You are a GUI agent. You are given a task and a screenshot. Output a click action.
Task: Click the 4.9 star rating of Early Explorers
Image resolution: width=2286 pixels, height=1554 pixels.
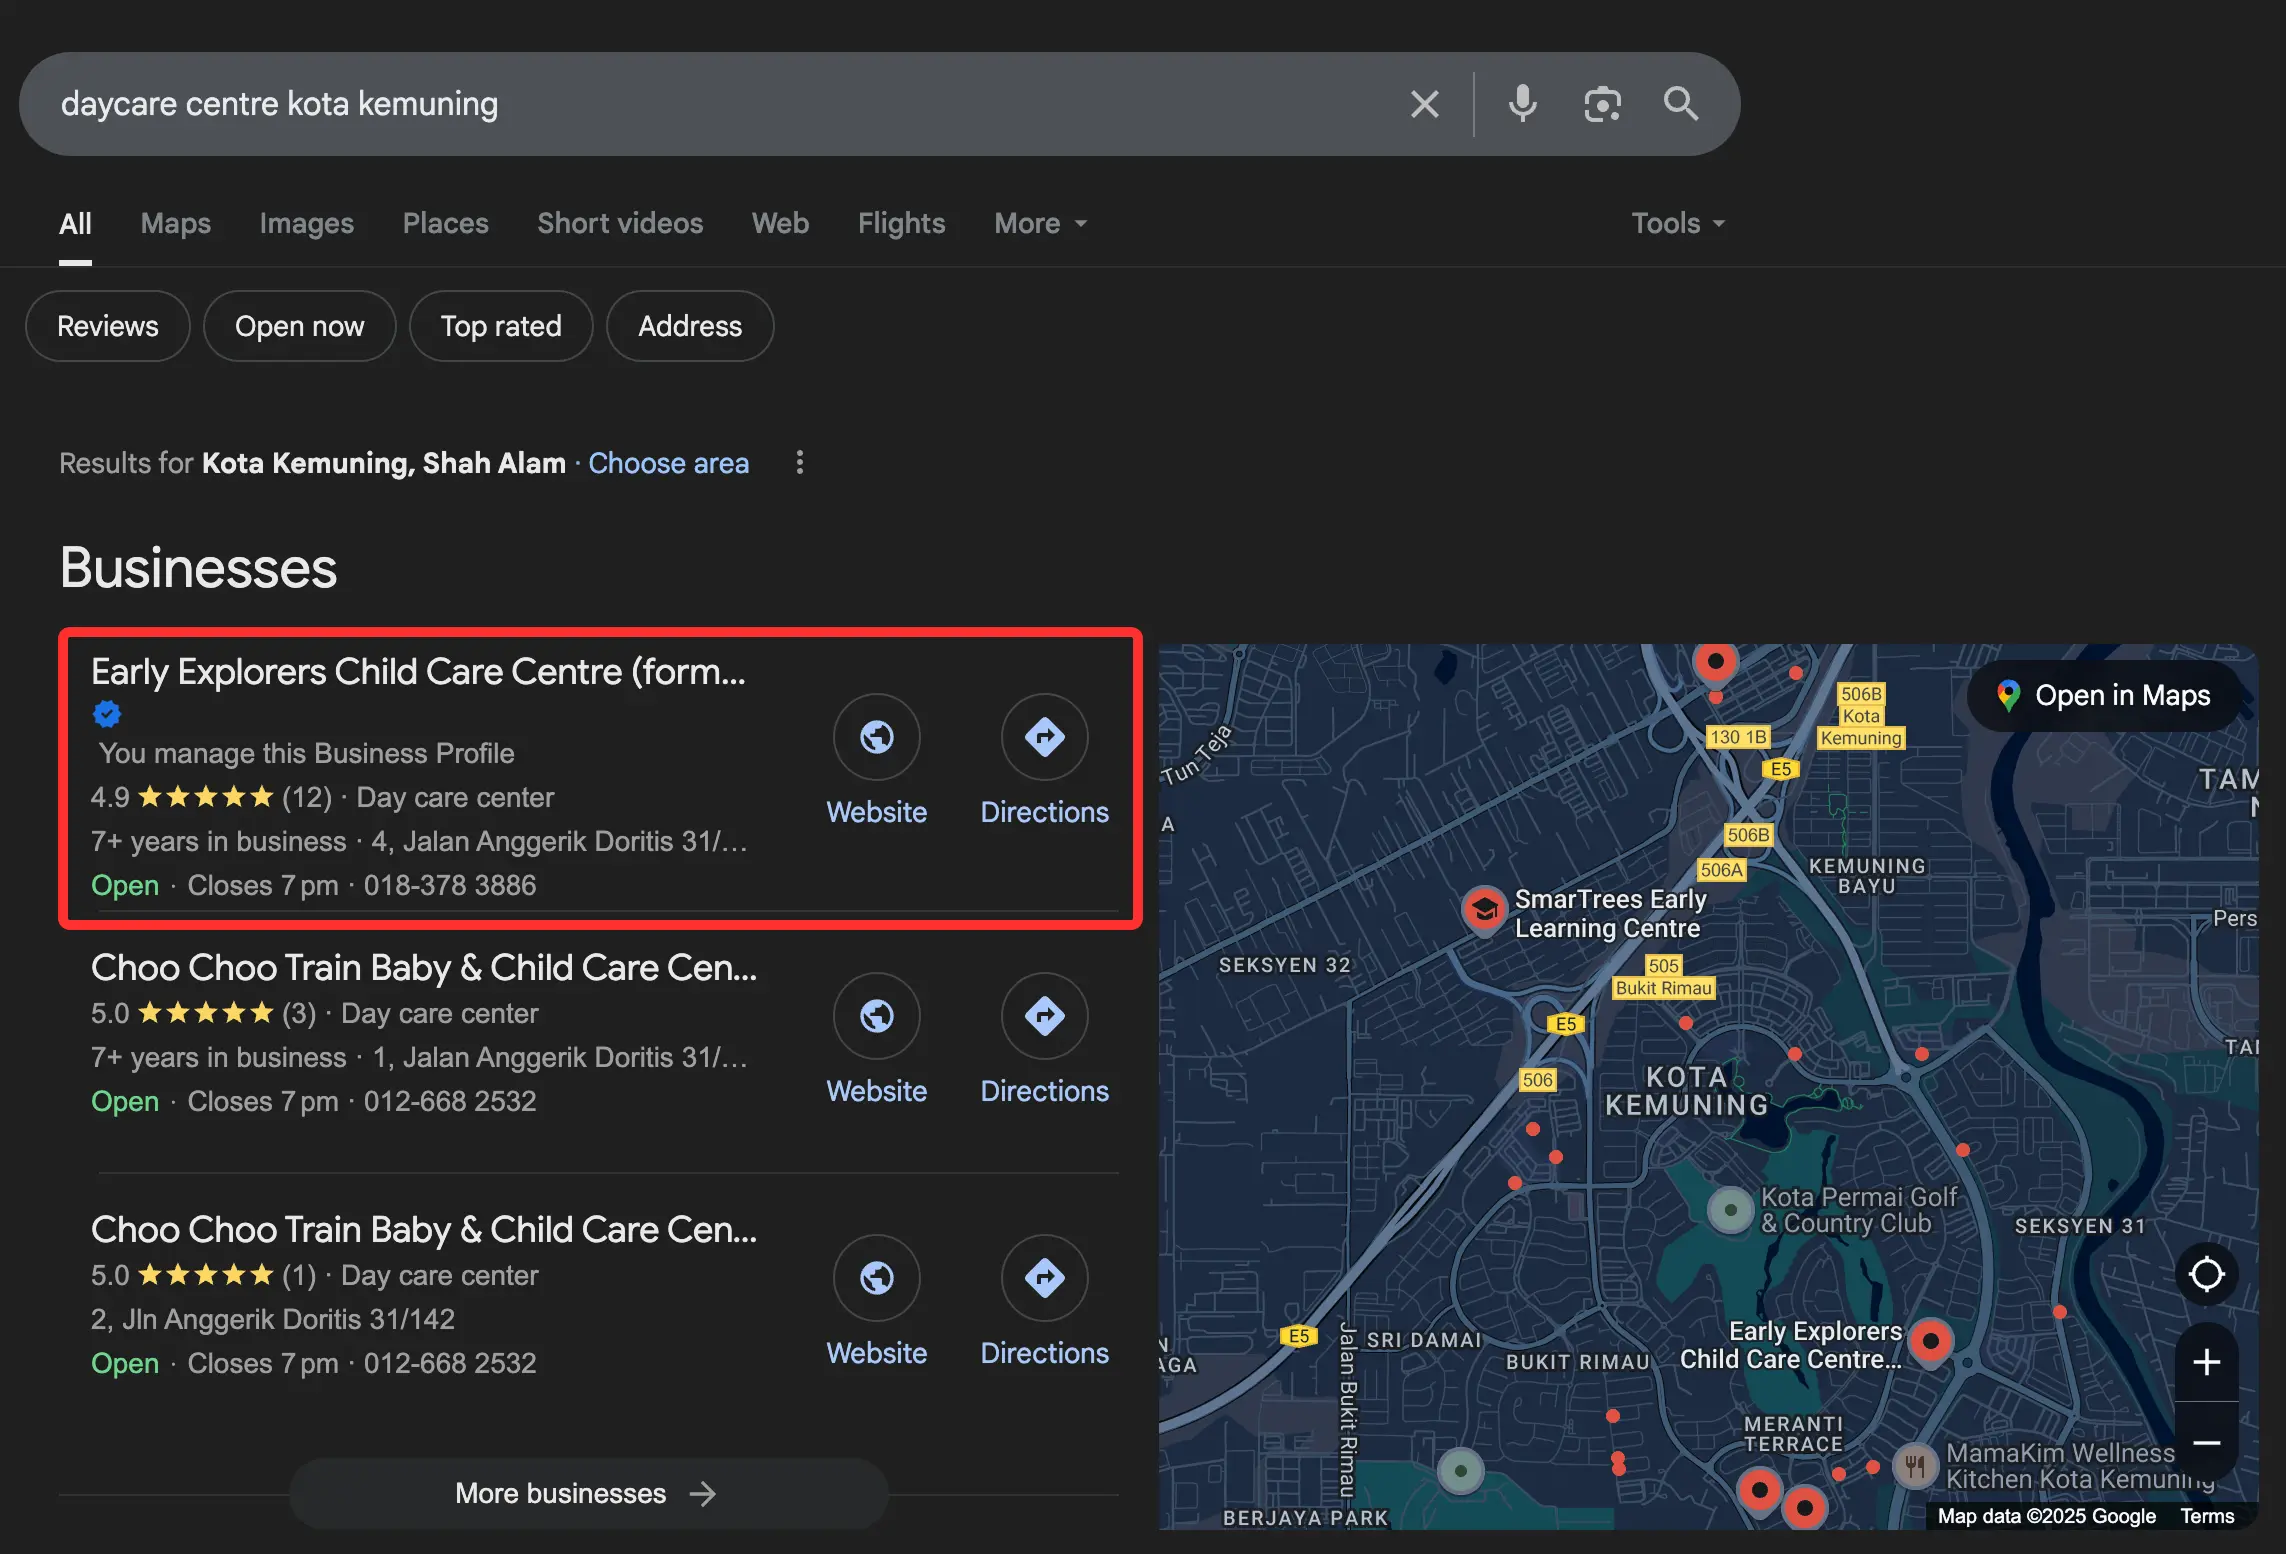182,798
